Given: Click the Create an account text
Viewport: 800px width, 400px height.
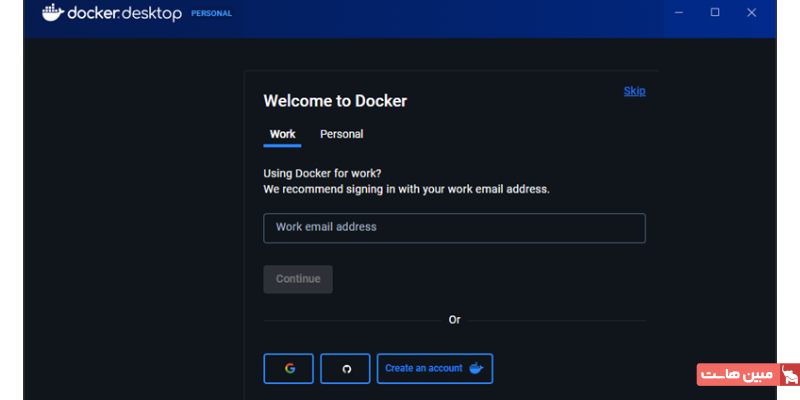Looking at the screenshot, I should [424, 368].
